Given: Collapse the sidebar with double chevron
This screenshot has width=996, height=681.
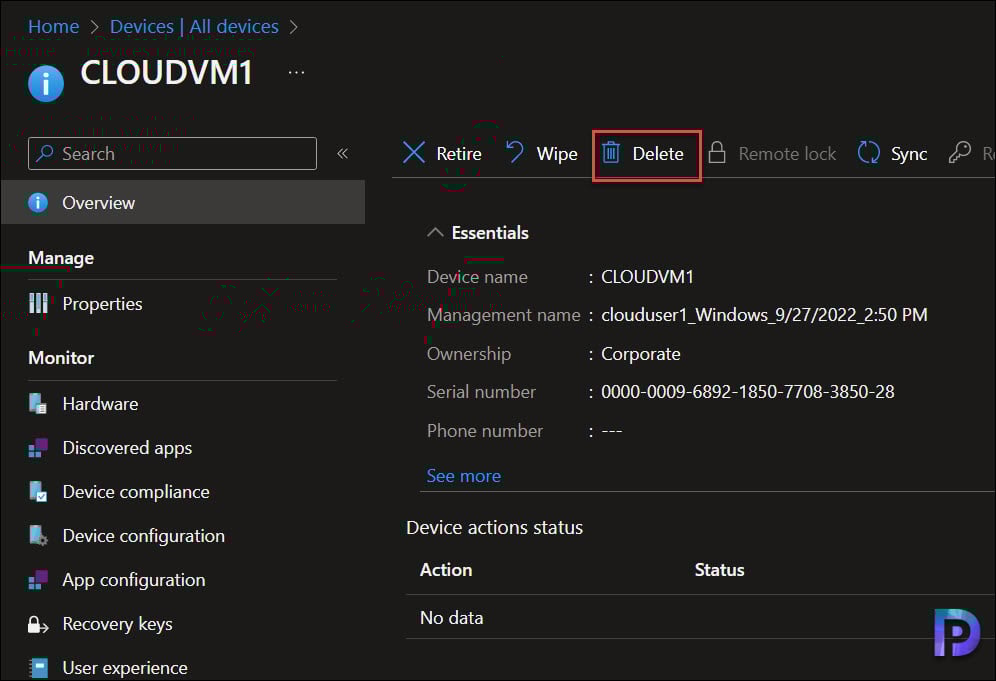Looking at the screenshot, I should pyautogui.click(x=342, y=153).
